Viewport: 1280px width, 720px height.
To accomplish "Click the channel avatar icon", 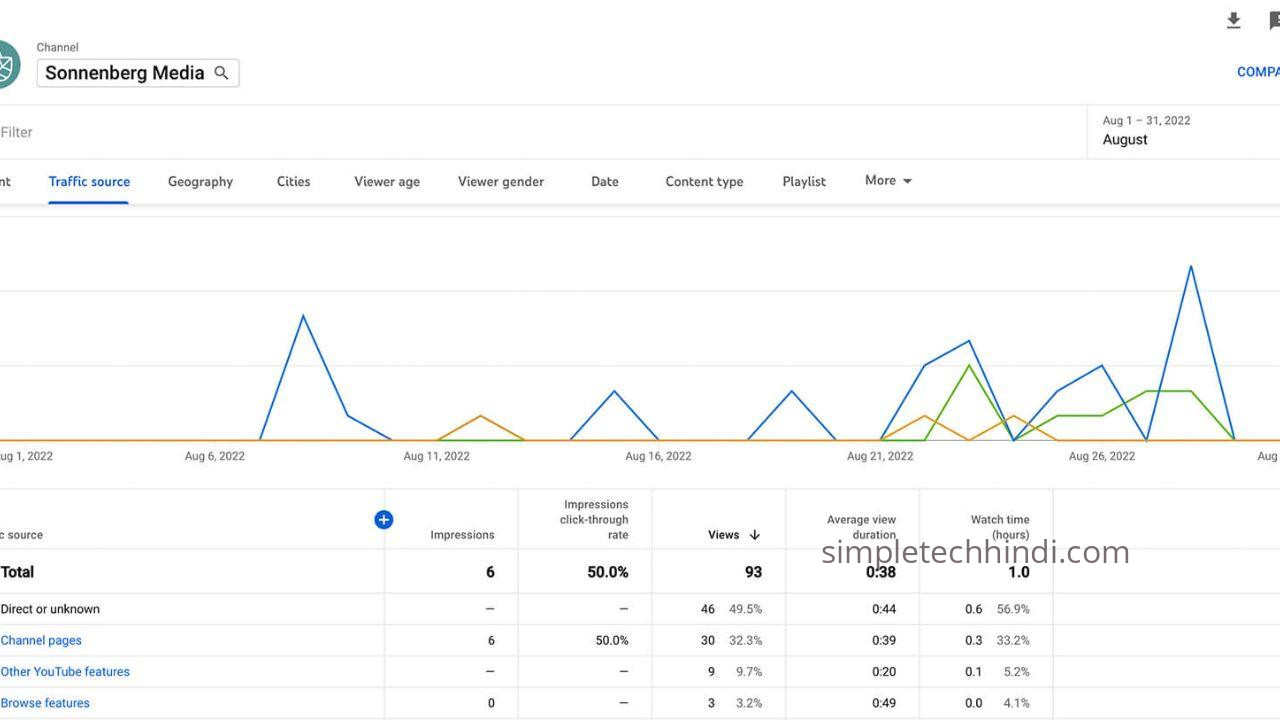I will click(x=6, y=65).
